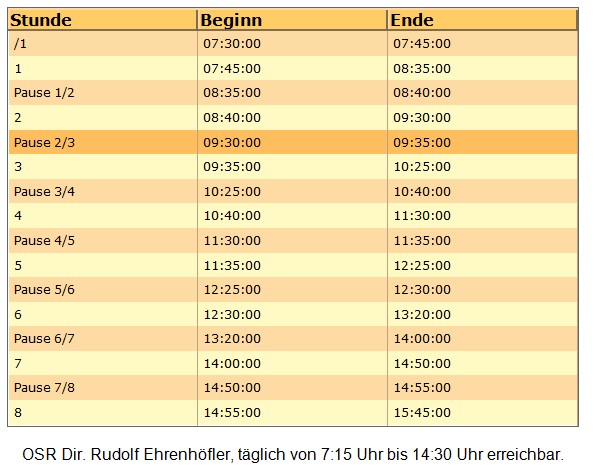The width and height of the screenshot is (597, 471).
Task: Select the Pause 6/7 row label
Action: pos(44,338)
